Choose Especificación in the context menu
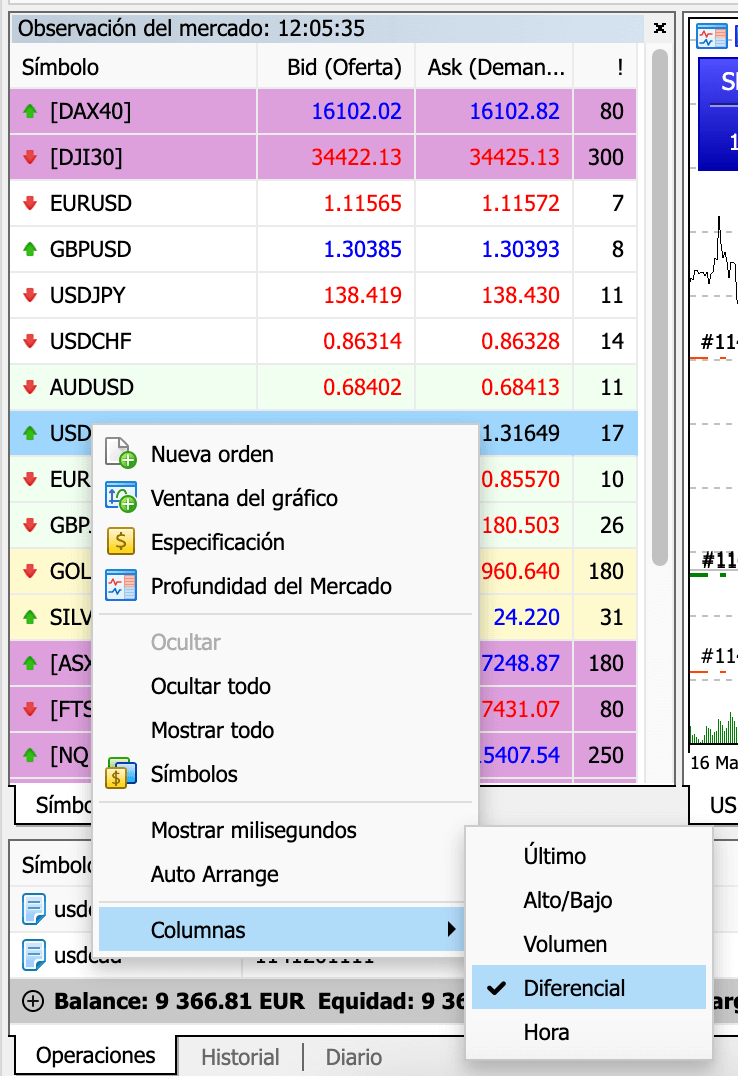The width and height of the screenshot is (738, 1076). (x=218, y=541)
